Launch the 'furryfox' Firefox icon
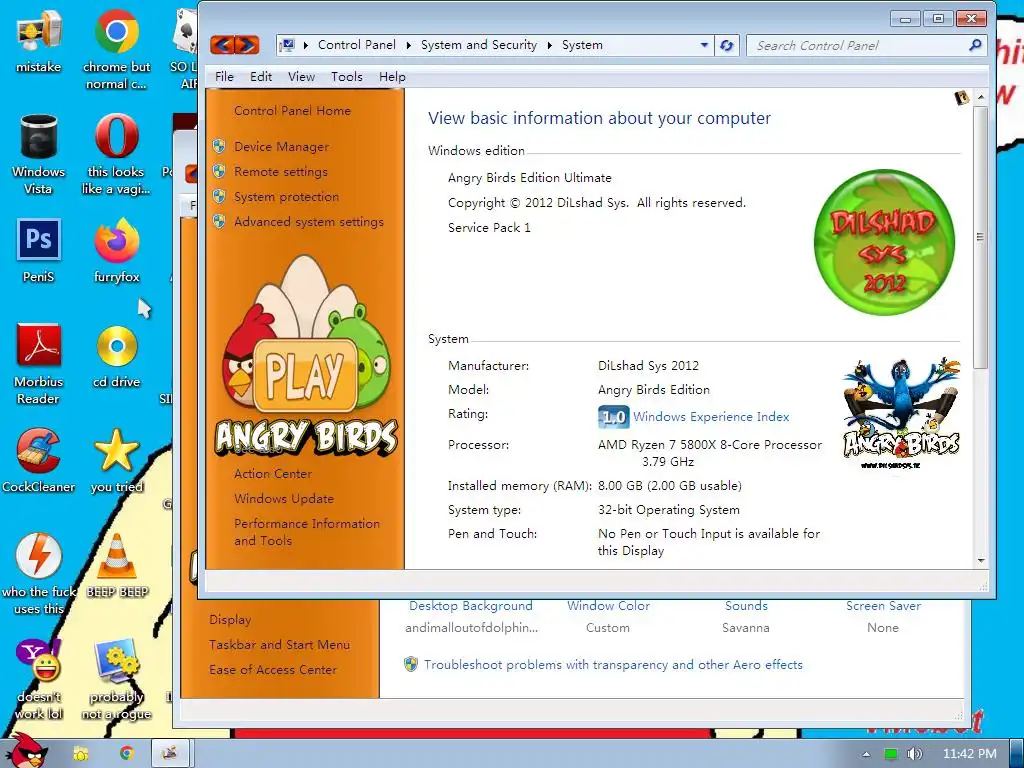Screen dimensions: 1024x768 coord(116,250)
